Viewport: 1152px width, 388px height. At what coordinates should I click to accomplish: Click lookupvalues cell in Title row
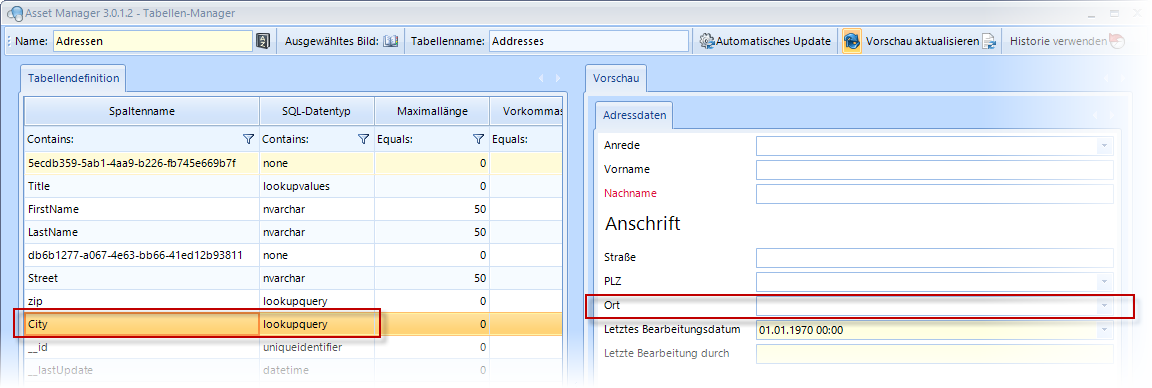(317, 187)
